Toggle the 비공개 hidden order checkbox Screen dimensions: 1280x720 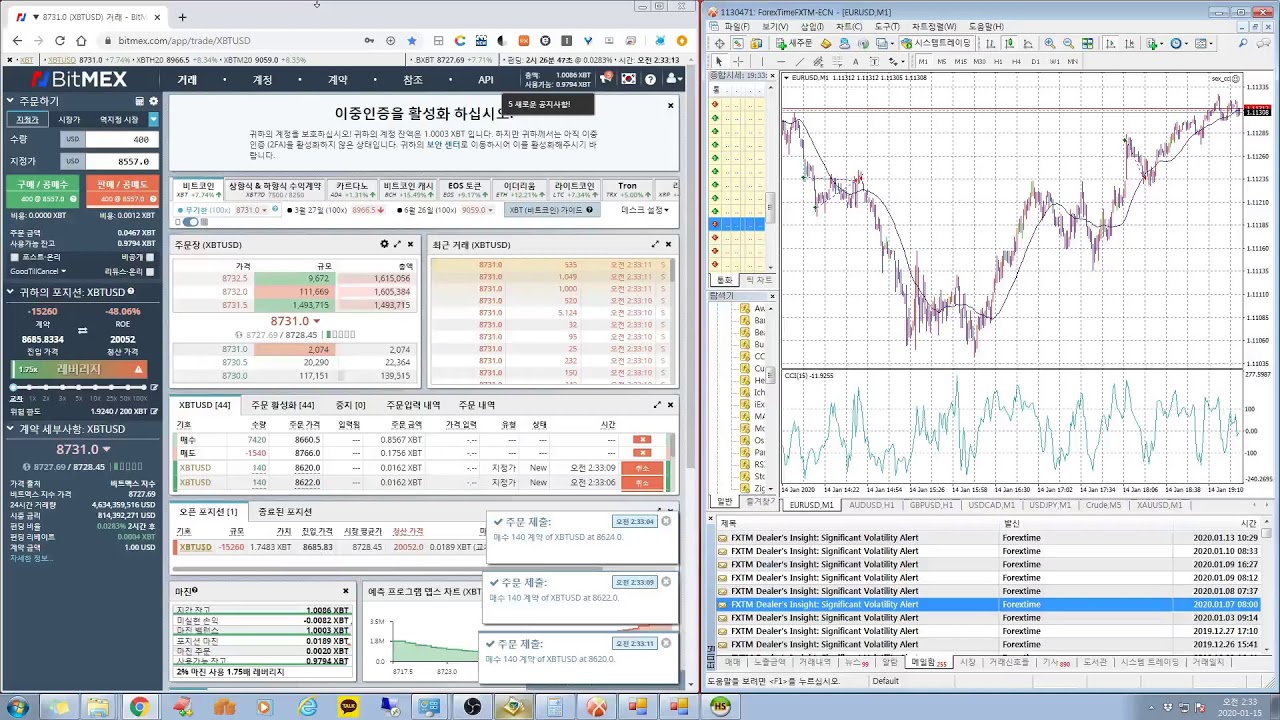tap(150, 257)
